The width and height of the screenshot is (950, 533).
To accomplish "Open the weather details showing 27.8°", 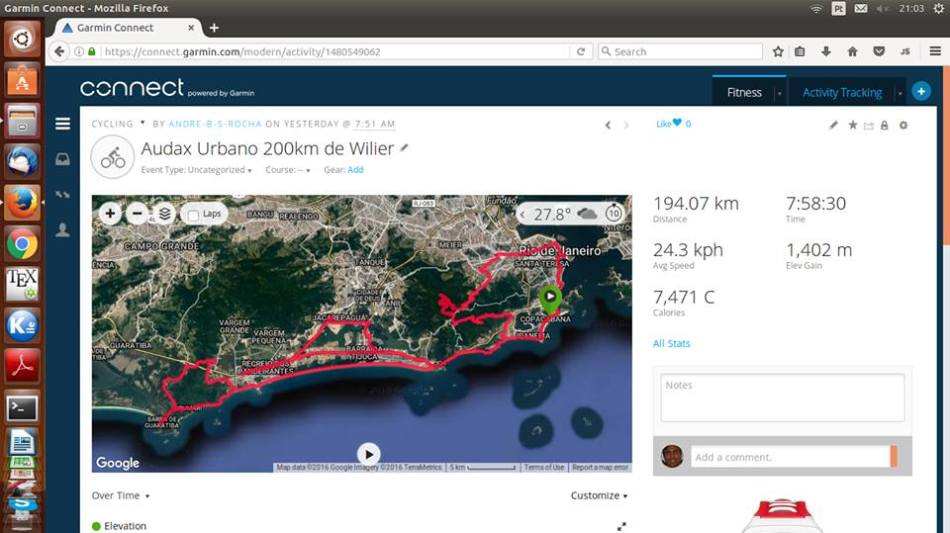I will [x=569, y=214].
